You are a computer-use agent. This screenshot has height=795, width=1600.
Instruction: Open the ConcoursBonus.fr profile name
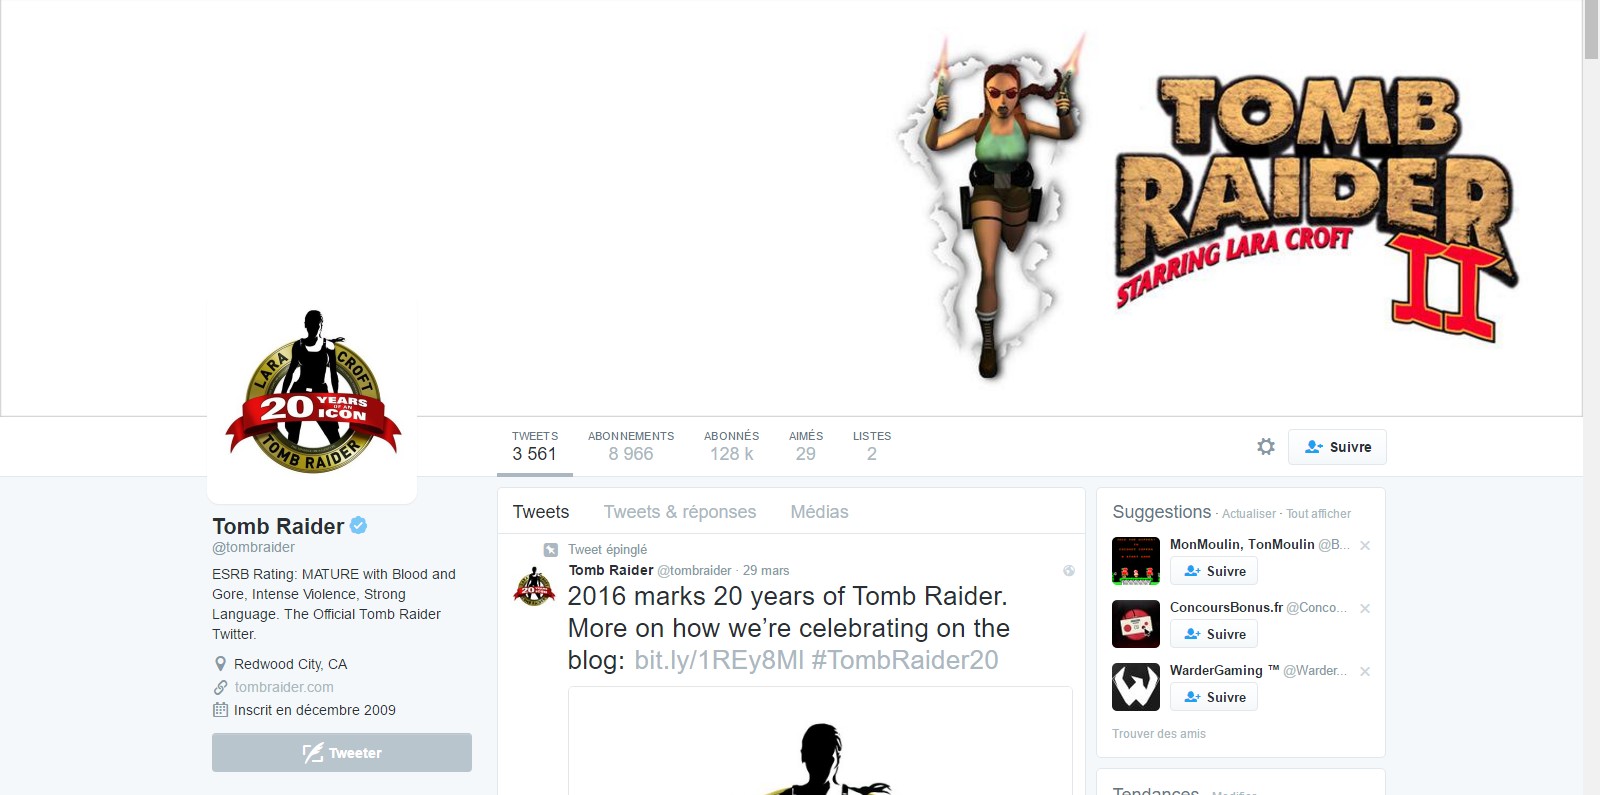pos(1226,607)
